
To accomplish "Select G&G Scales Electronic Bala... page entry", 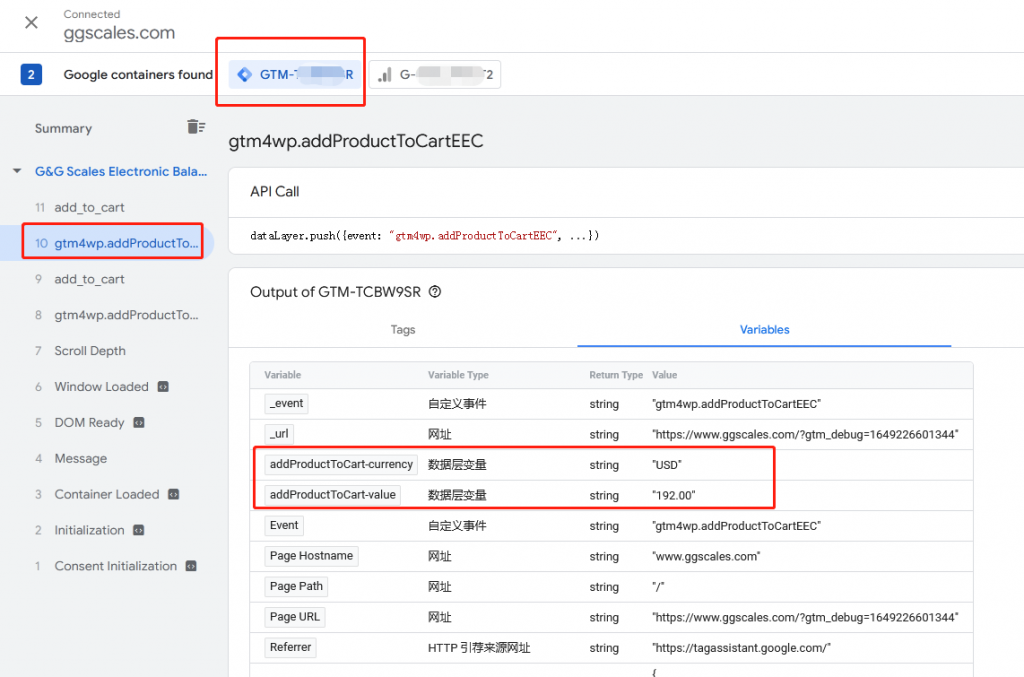I will point(121,171).
